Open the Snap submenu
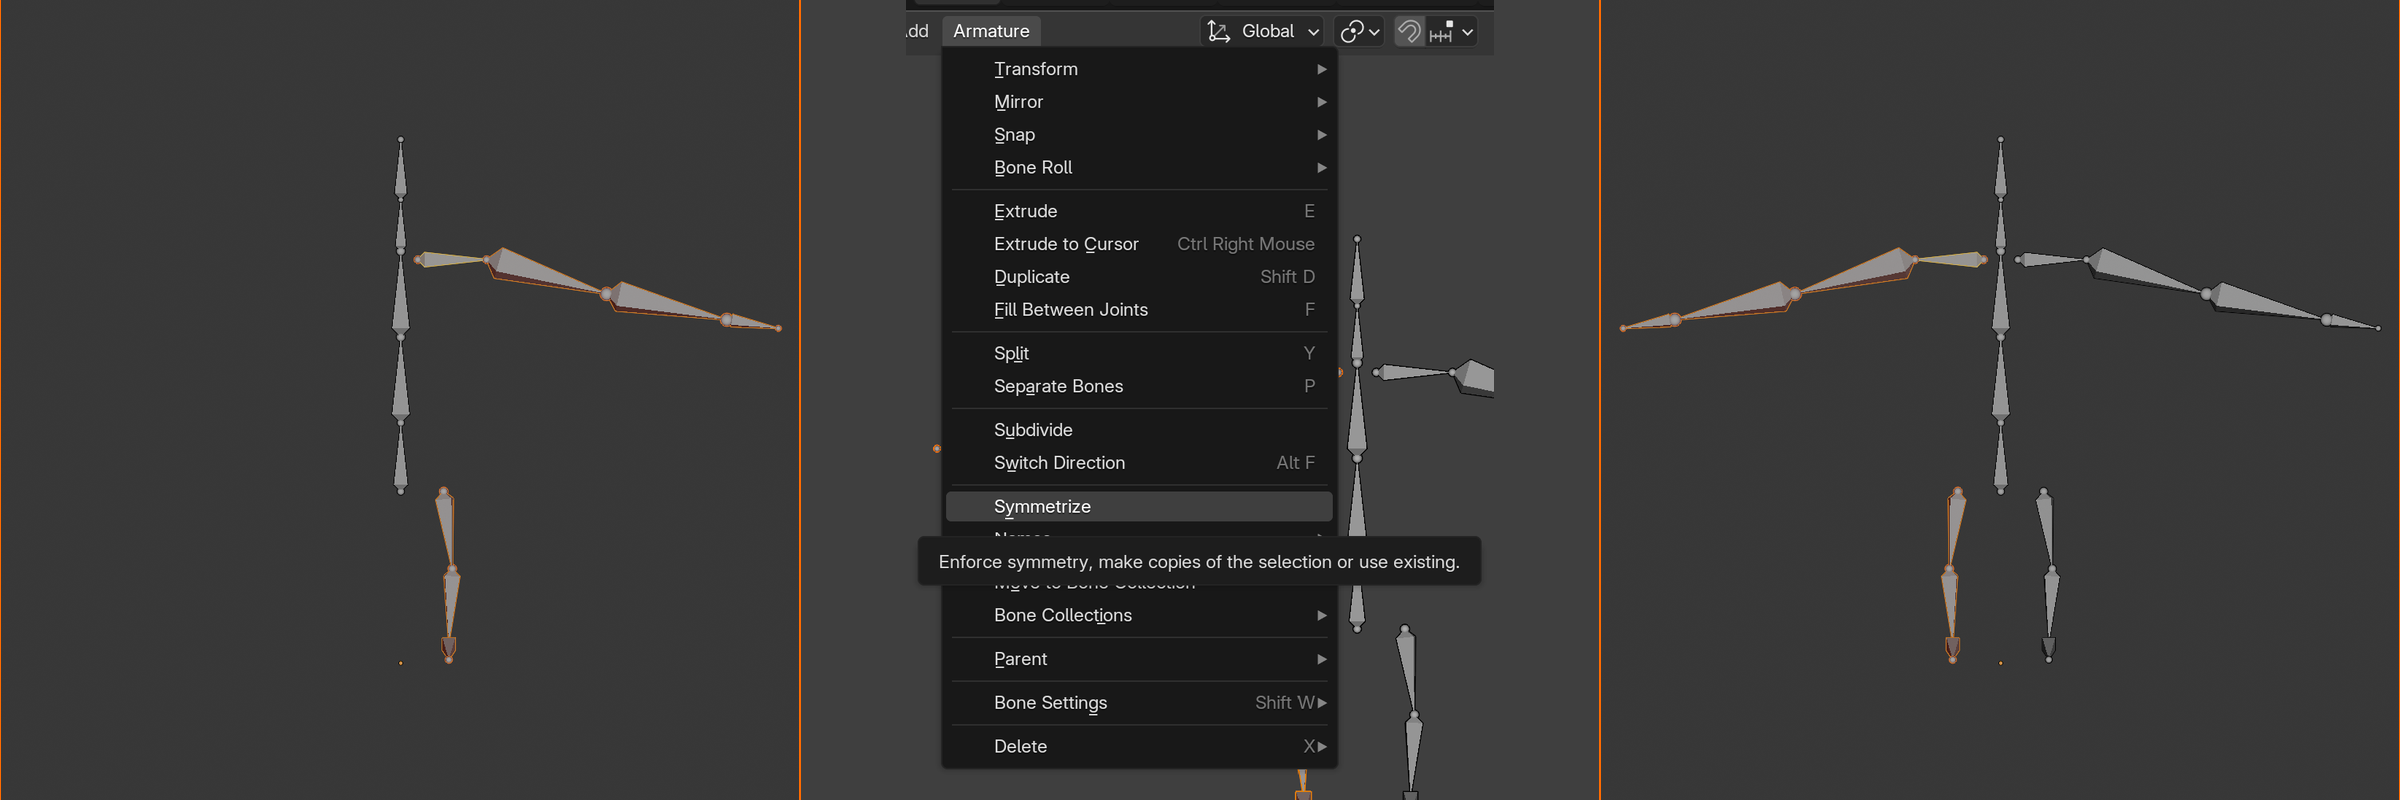The image size is (2400, 800). tap(1139, 135)
